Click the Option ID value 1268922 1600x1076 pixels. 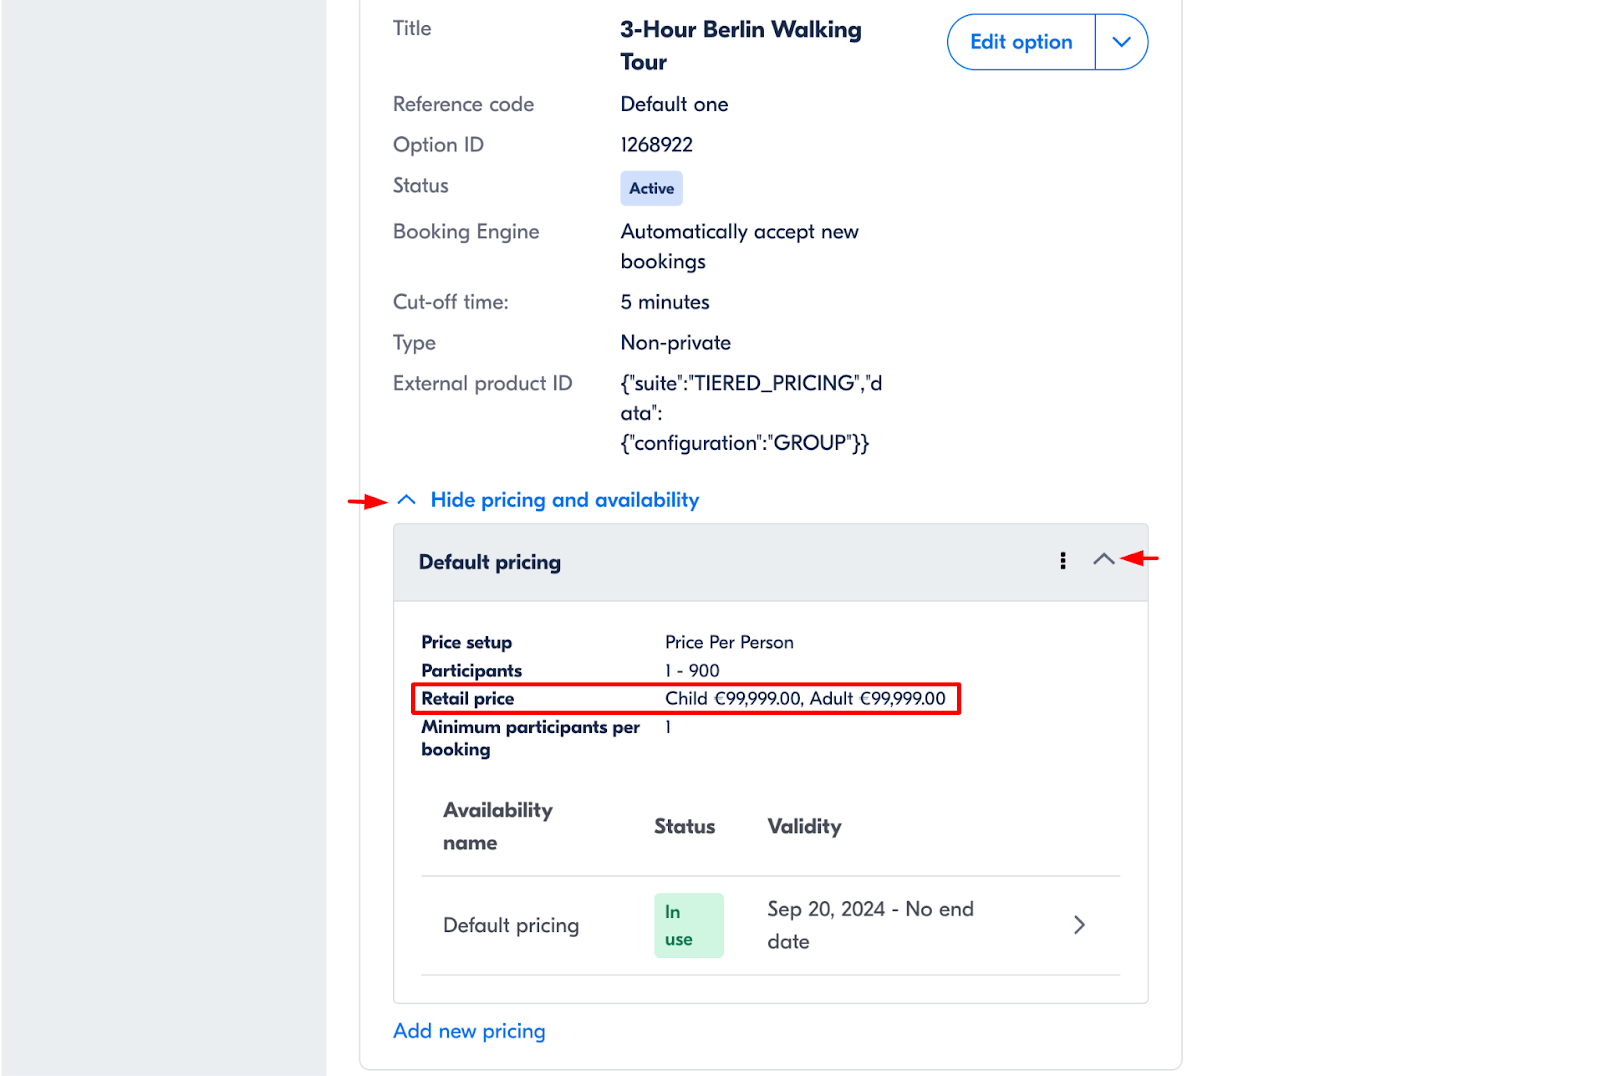656,144
